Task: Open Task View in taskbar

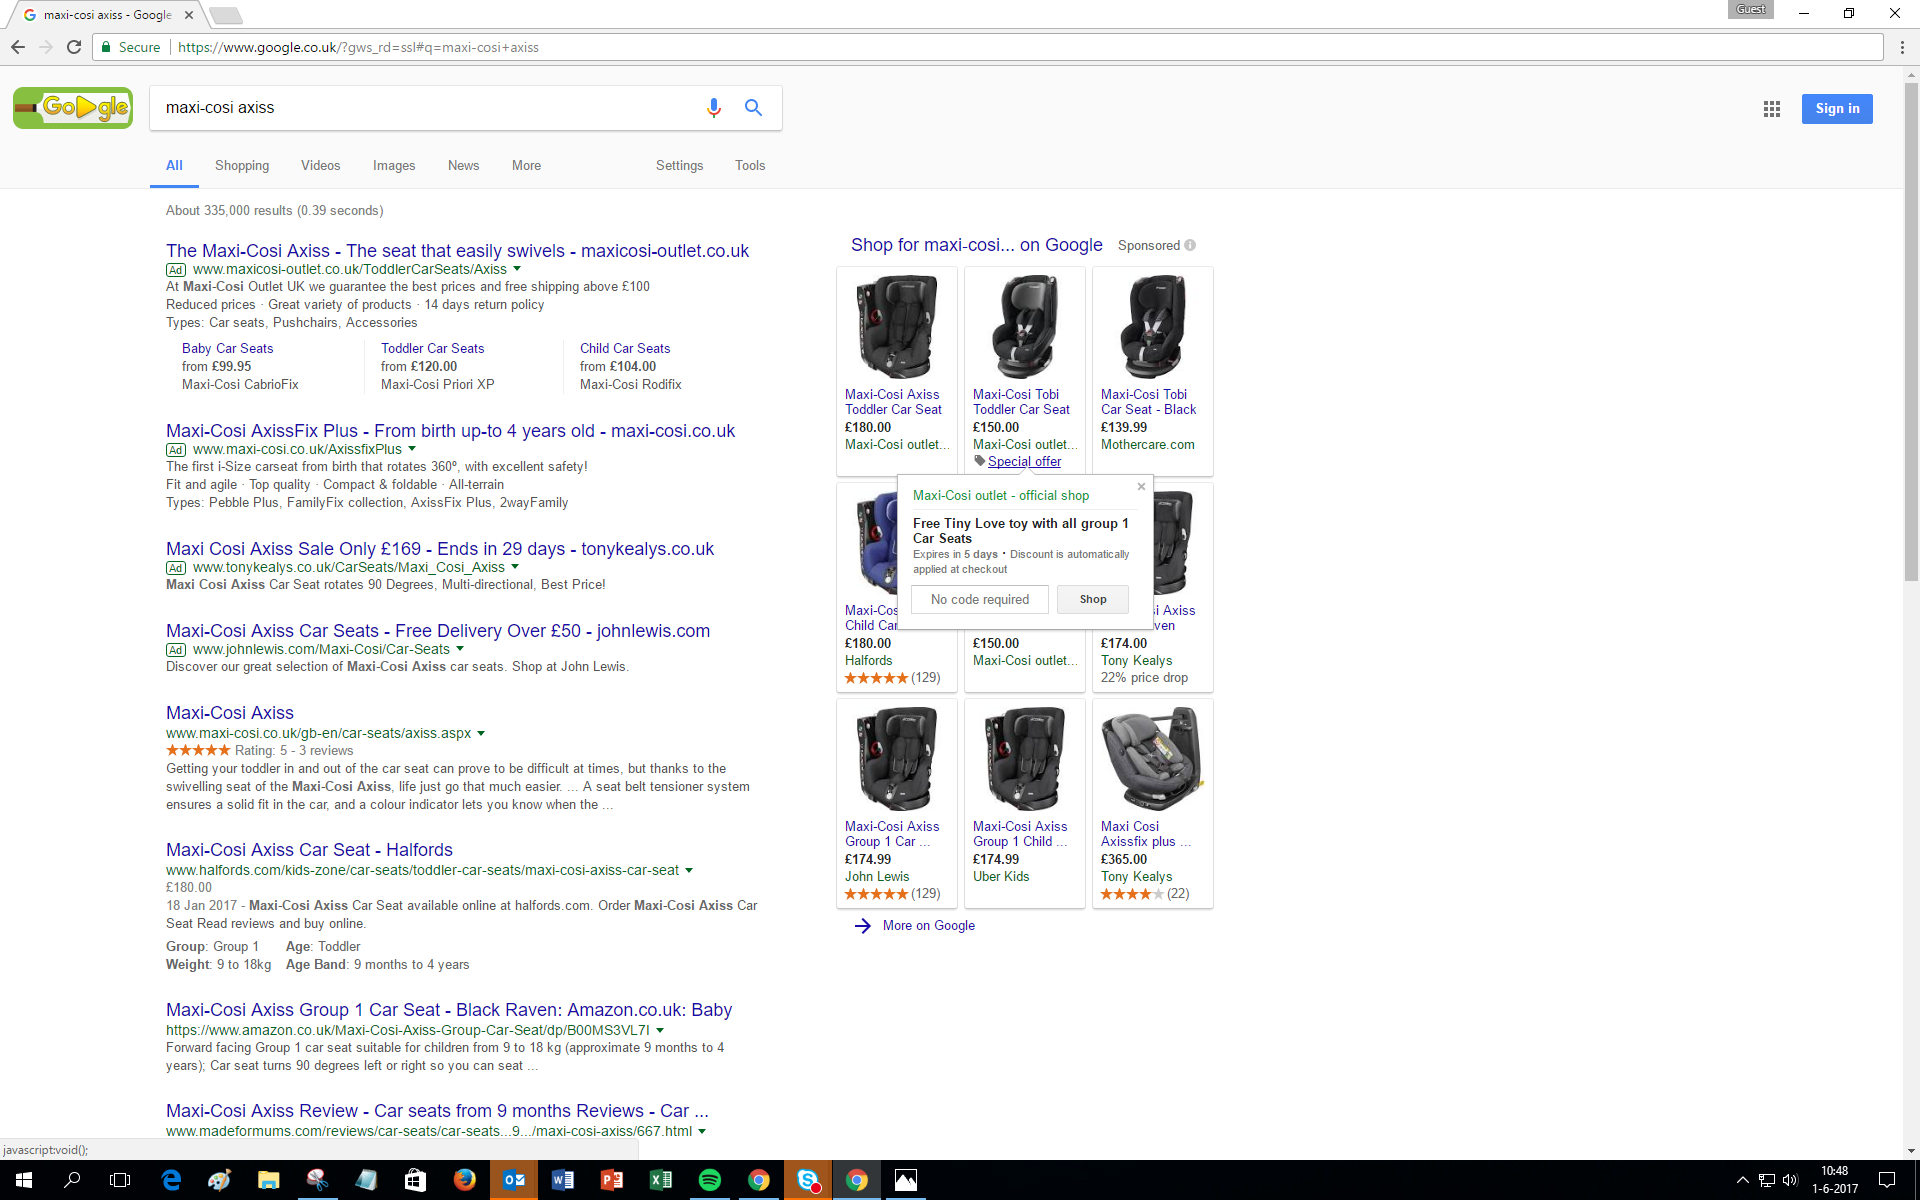Action: coord(120,1180)
